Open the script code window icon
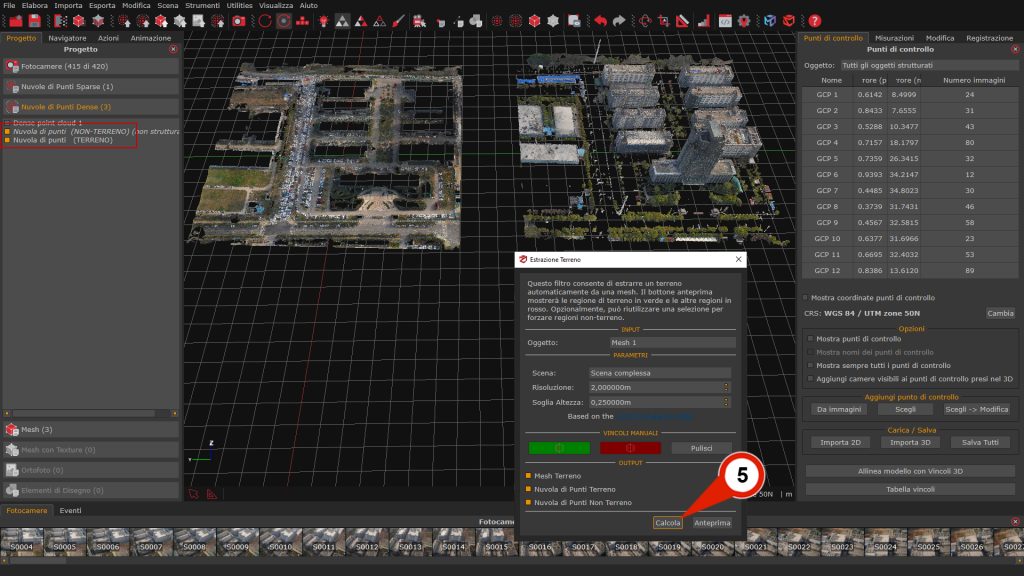The height and width of the screenshot is (576, 1024). pos(725,21)
